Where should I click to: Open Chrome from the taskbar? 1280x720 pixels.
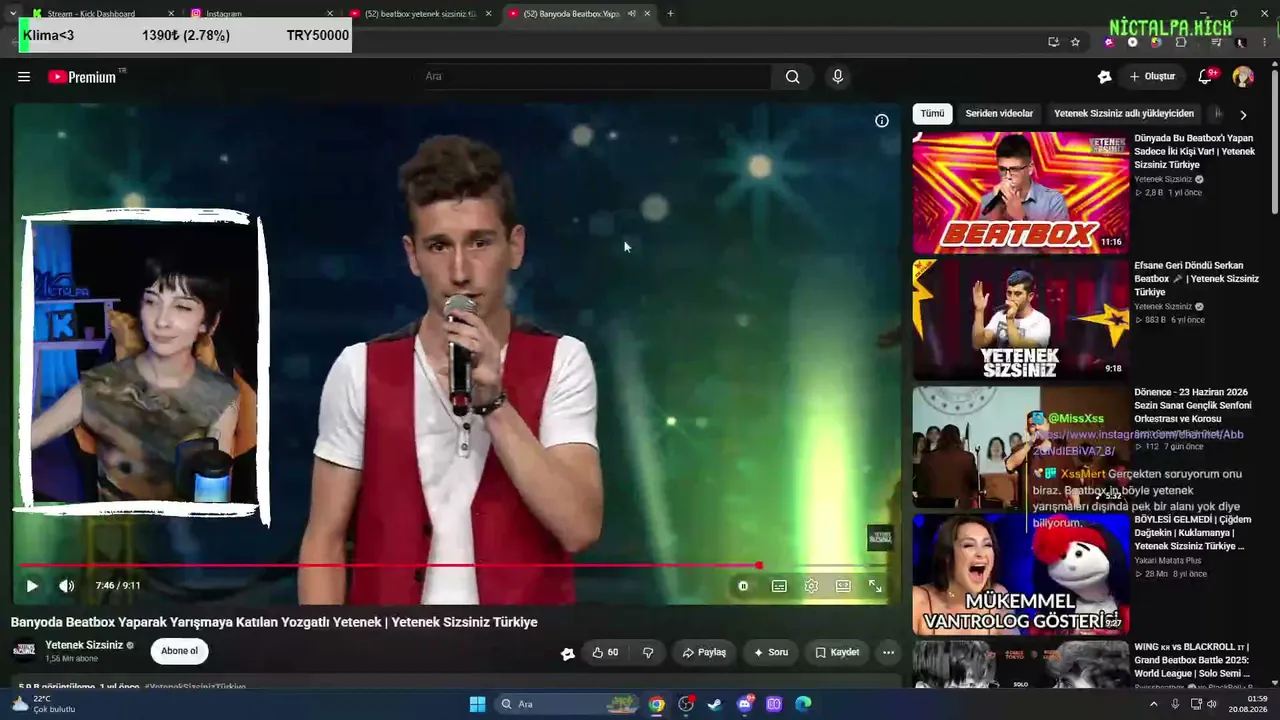pyautogui.click(x=656, y=704)
